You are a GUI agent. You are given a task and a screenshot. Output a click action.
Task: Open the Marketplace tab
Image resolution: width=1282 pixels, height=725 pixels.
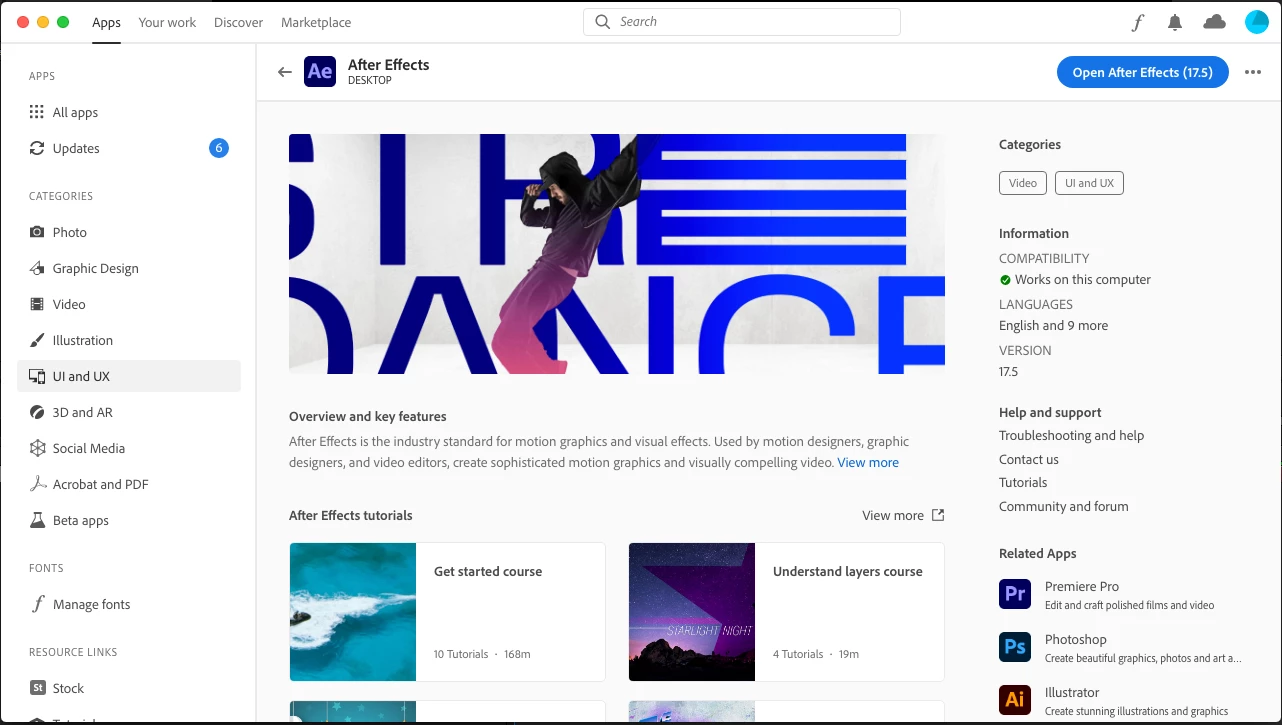pyautogui.click(x=316, y=22)
